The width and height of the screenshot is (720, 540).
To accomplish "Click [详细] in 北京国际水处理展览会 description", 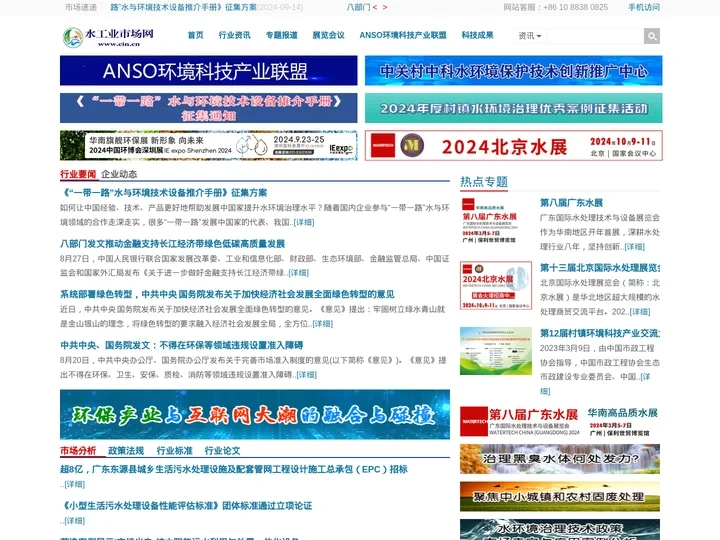I will click(640, 312).
